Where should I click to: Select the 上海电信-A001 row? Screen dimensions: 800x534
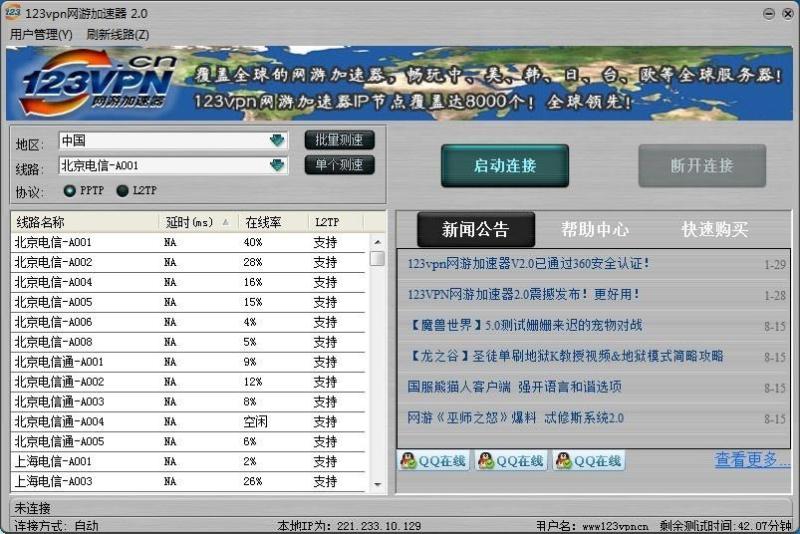188,461
